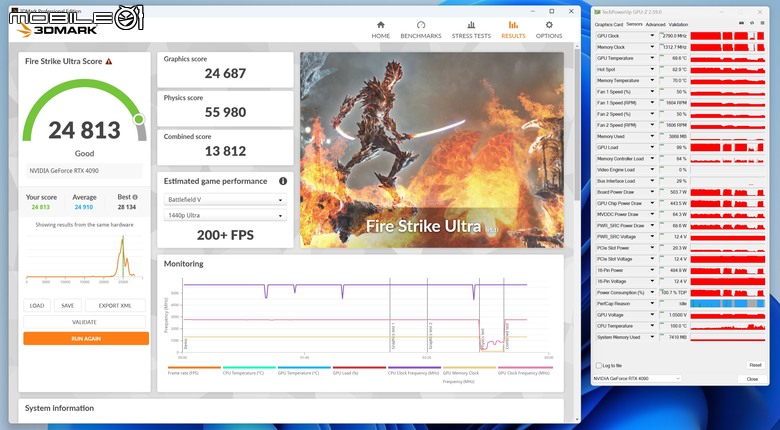Viewport: 780px width, 430px height.
Task: Toggle the GPU Load (%) legend
Action: 359,370
